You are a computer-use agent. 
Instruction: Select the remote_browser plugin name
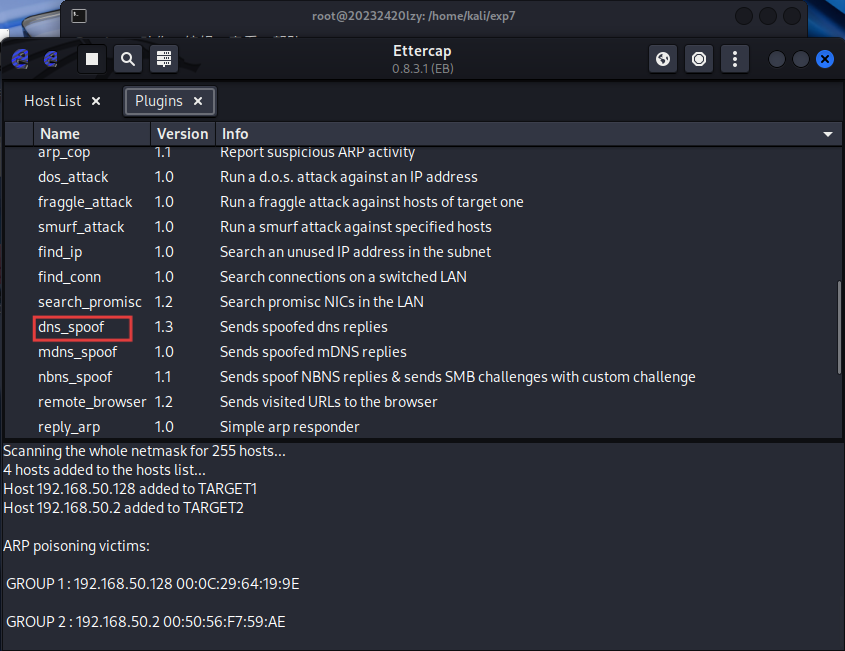point(92,402)
